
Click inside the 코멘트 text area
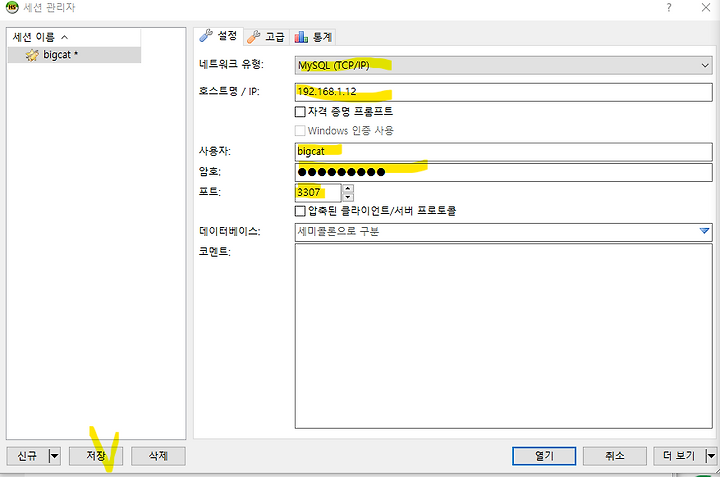point(503,336)
